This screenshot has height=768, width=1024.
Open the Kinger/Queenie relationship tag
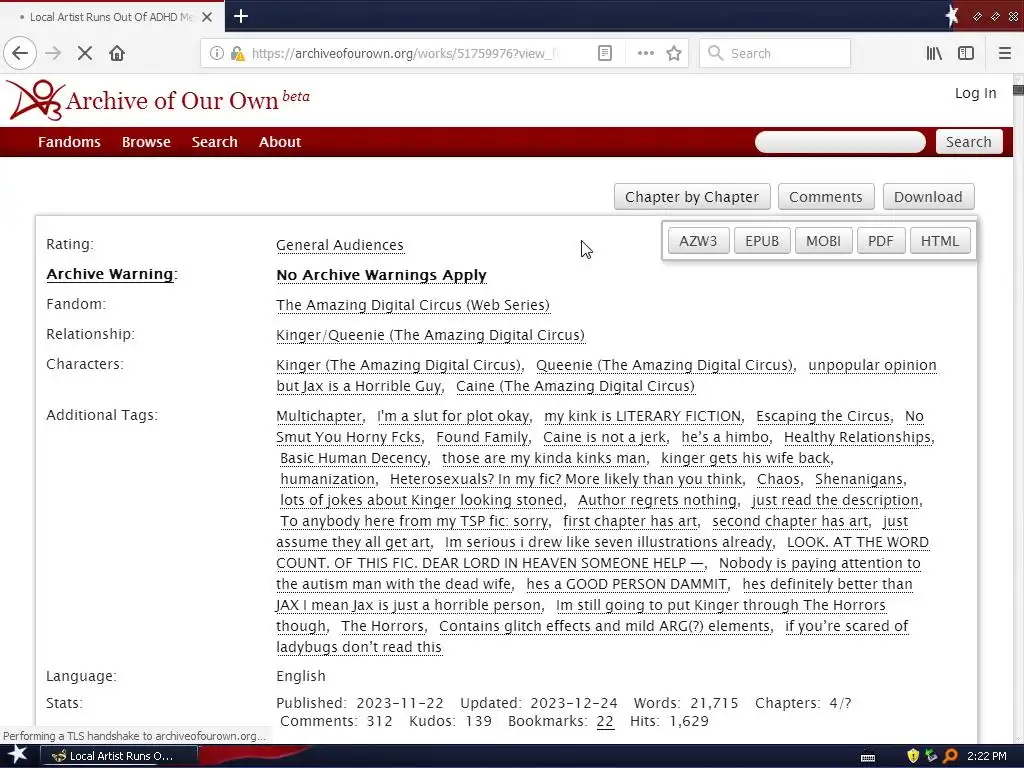click(x=430, y=335)
